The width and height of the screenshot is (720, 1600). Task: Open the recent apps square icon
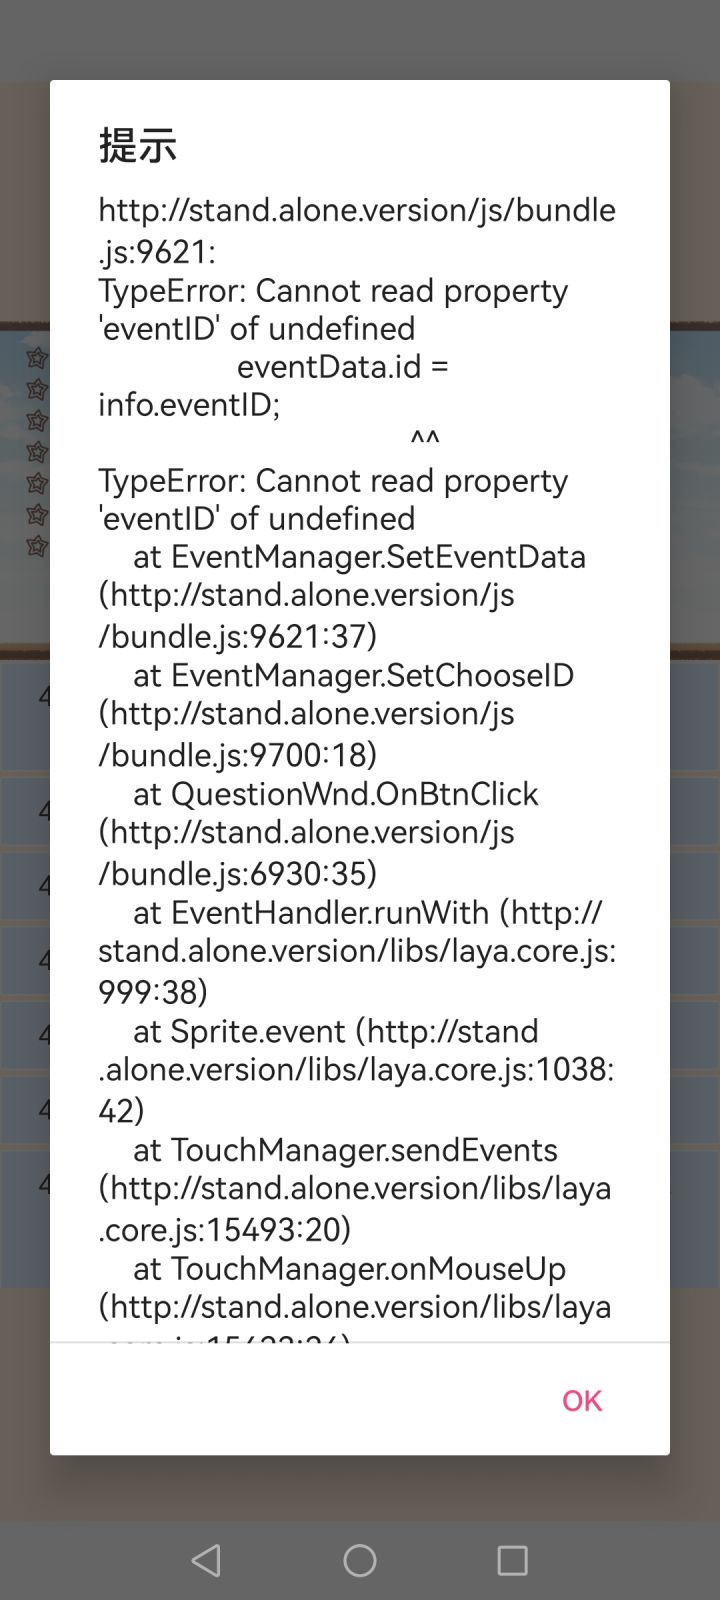click(512, 1560)
